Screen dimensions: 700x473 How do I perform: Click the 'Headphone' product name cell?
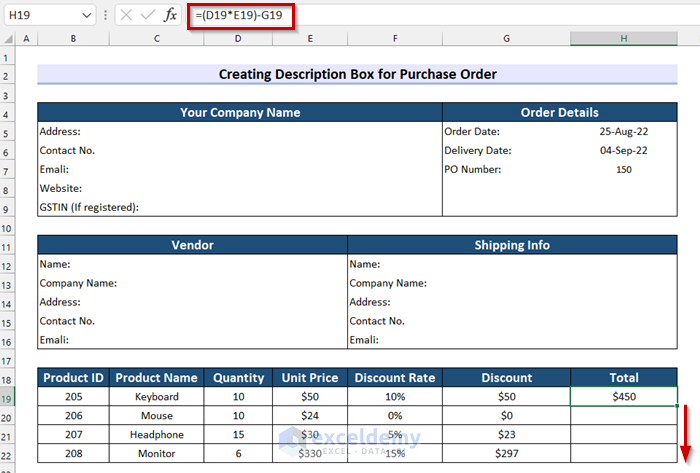tap(157, 435)
